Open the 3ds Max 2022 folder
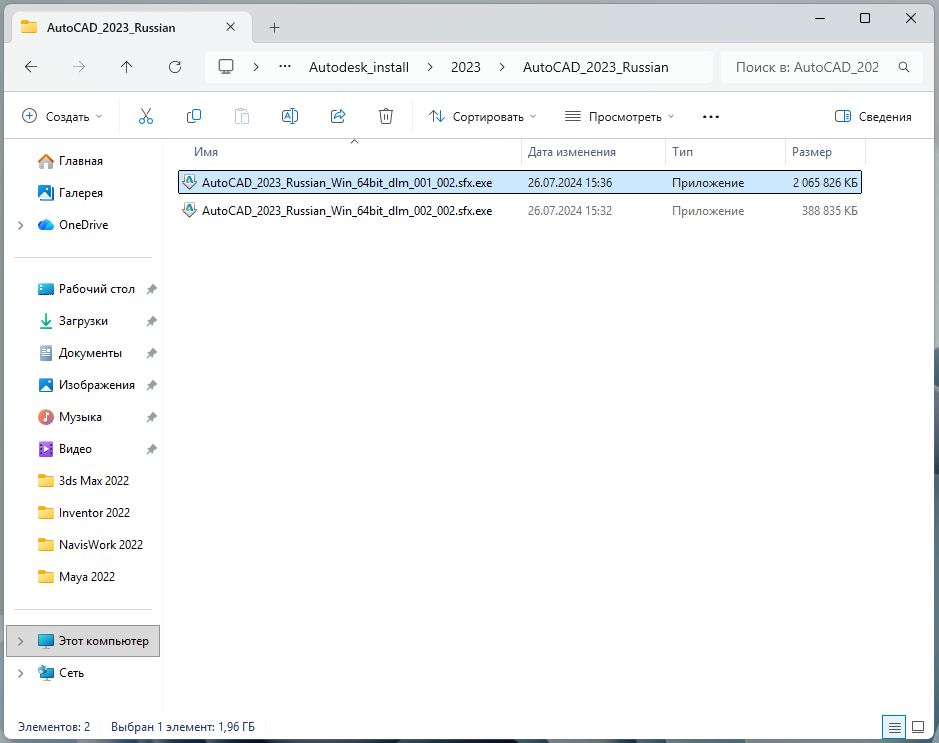This screenshot has width=939, height=743. [83, 481]
